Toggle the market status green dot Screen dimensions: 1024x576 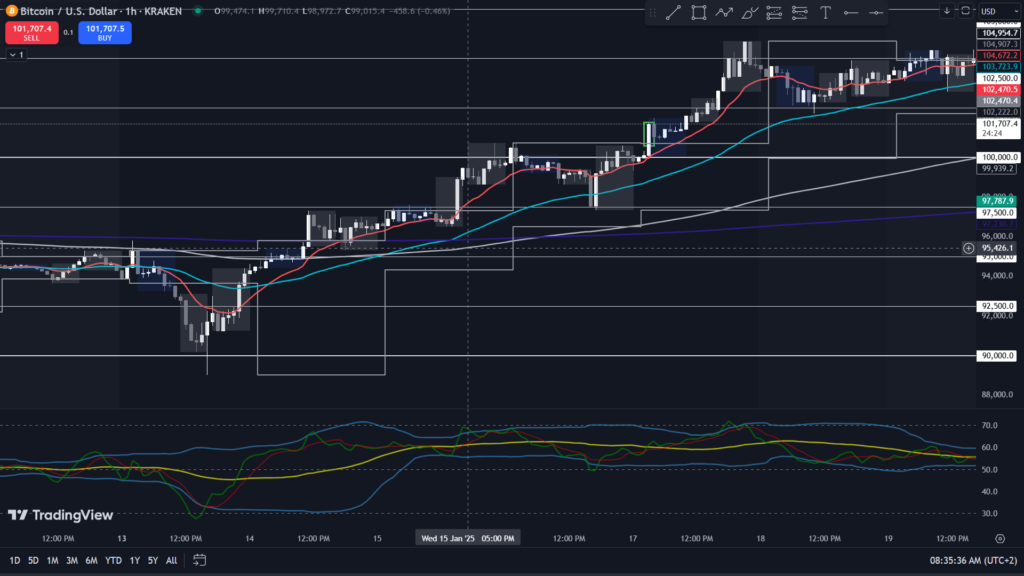(198, 11)
